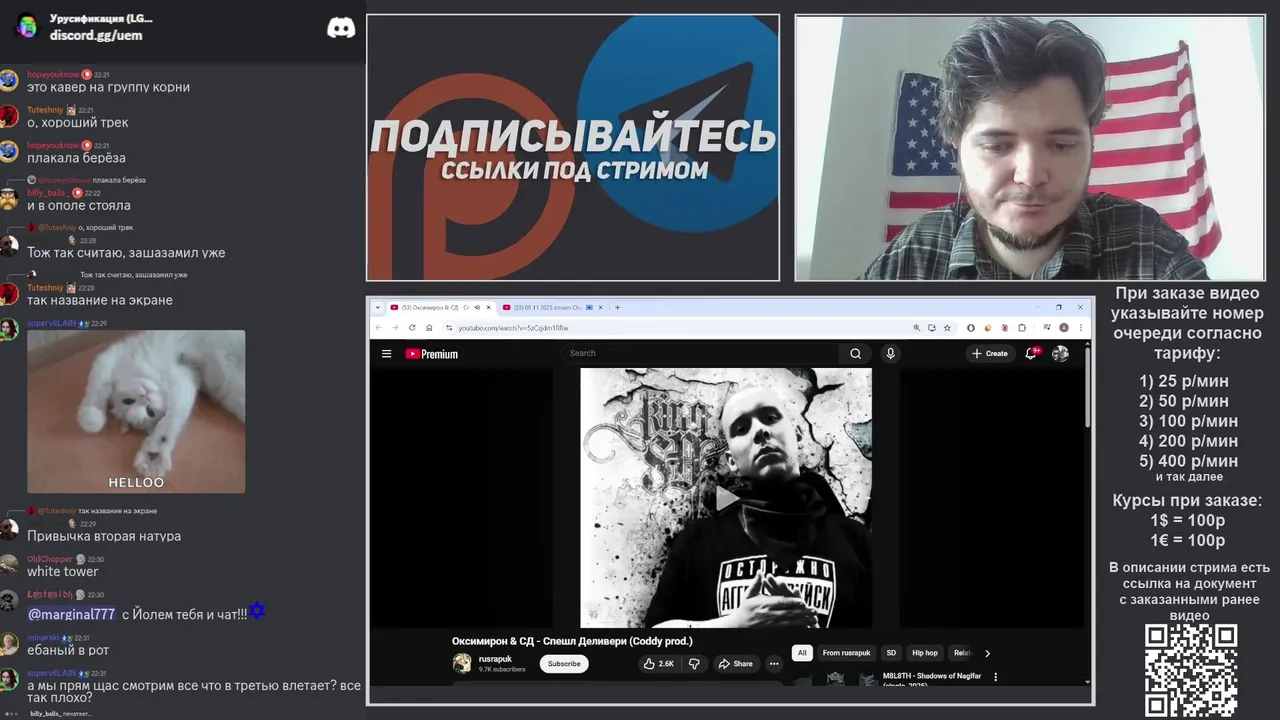Open the YouTube hamburger guide menu
This screenshot has height=720, width=1280.
[x=386, y=353]
